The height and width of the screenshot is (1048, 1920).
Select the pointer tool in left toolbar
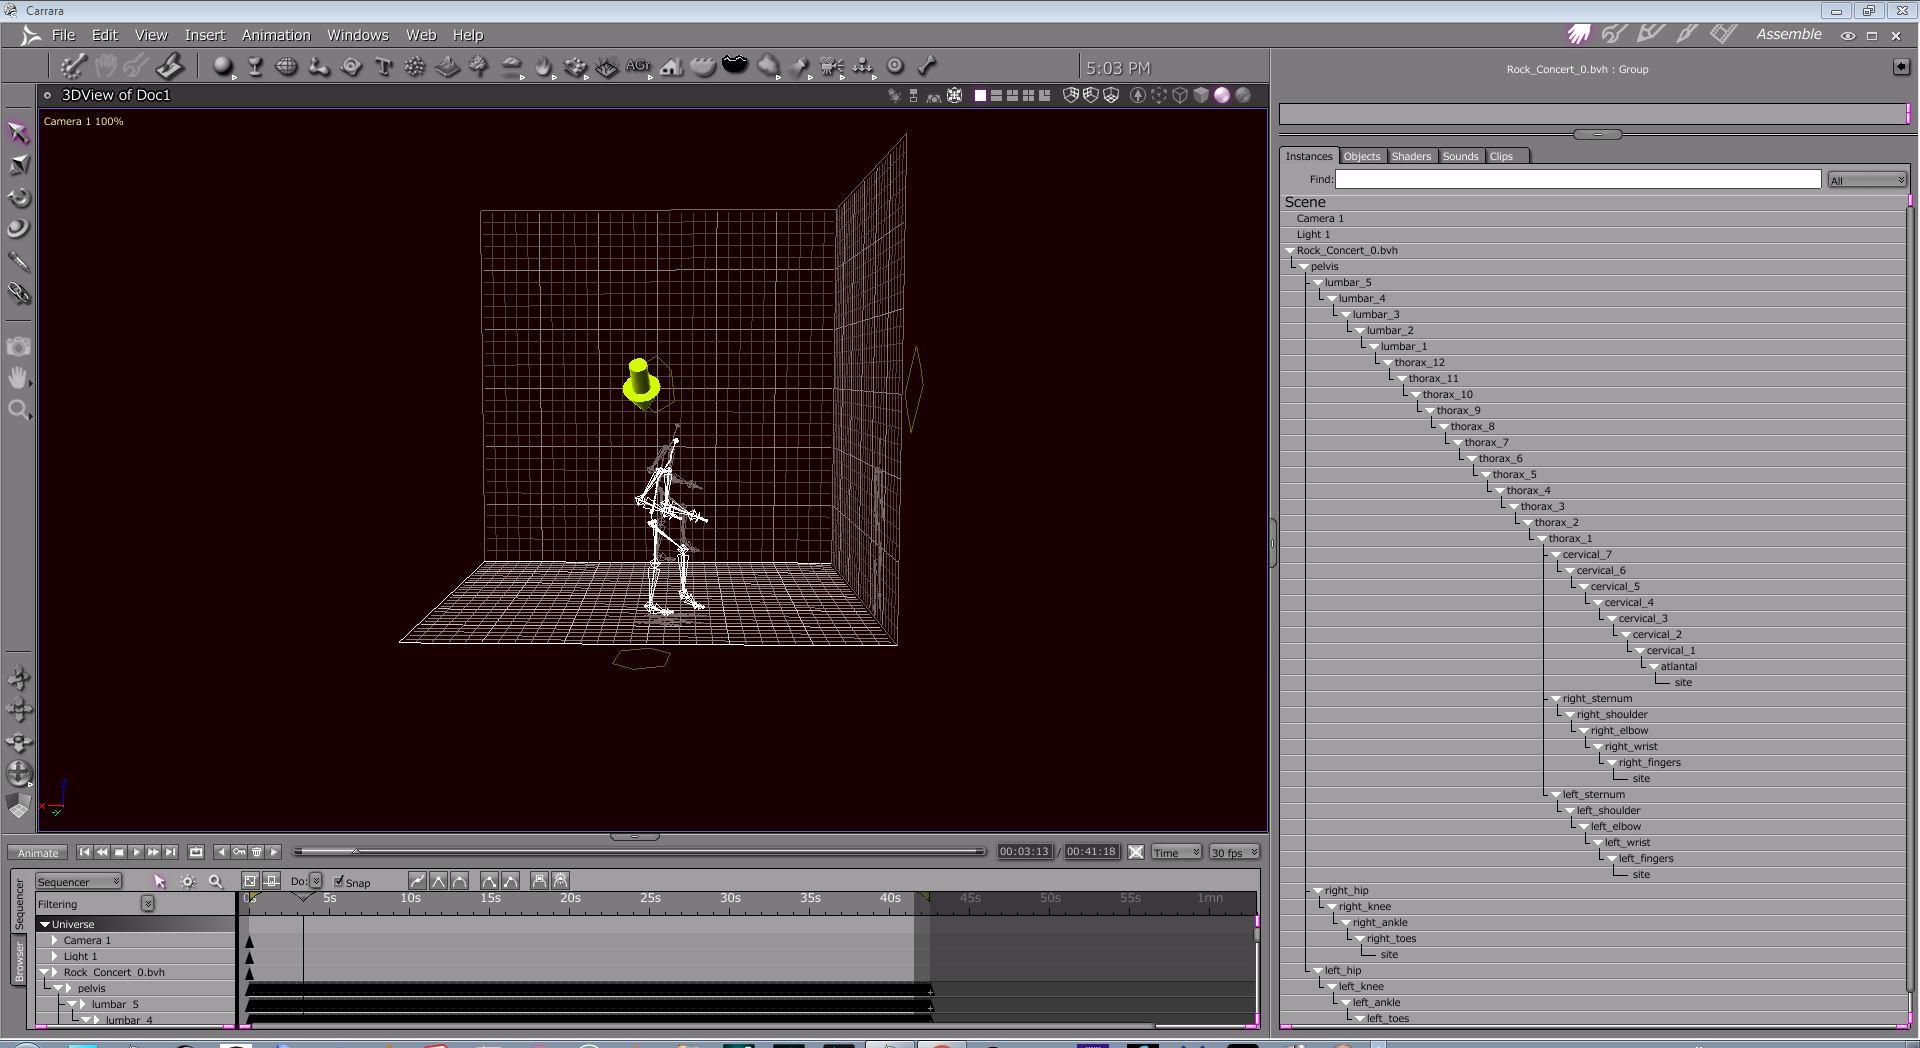click(18, 132)
